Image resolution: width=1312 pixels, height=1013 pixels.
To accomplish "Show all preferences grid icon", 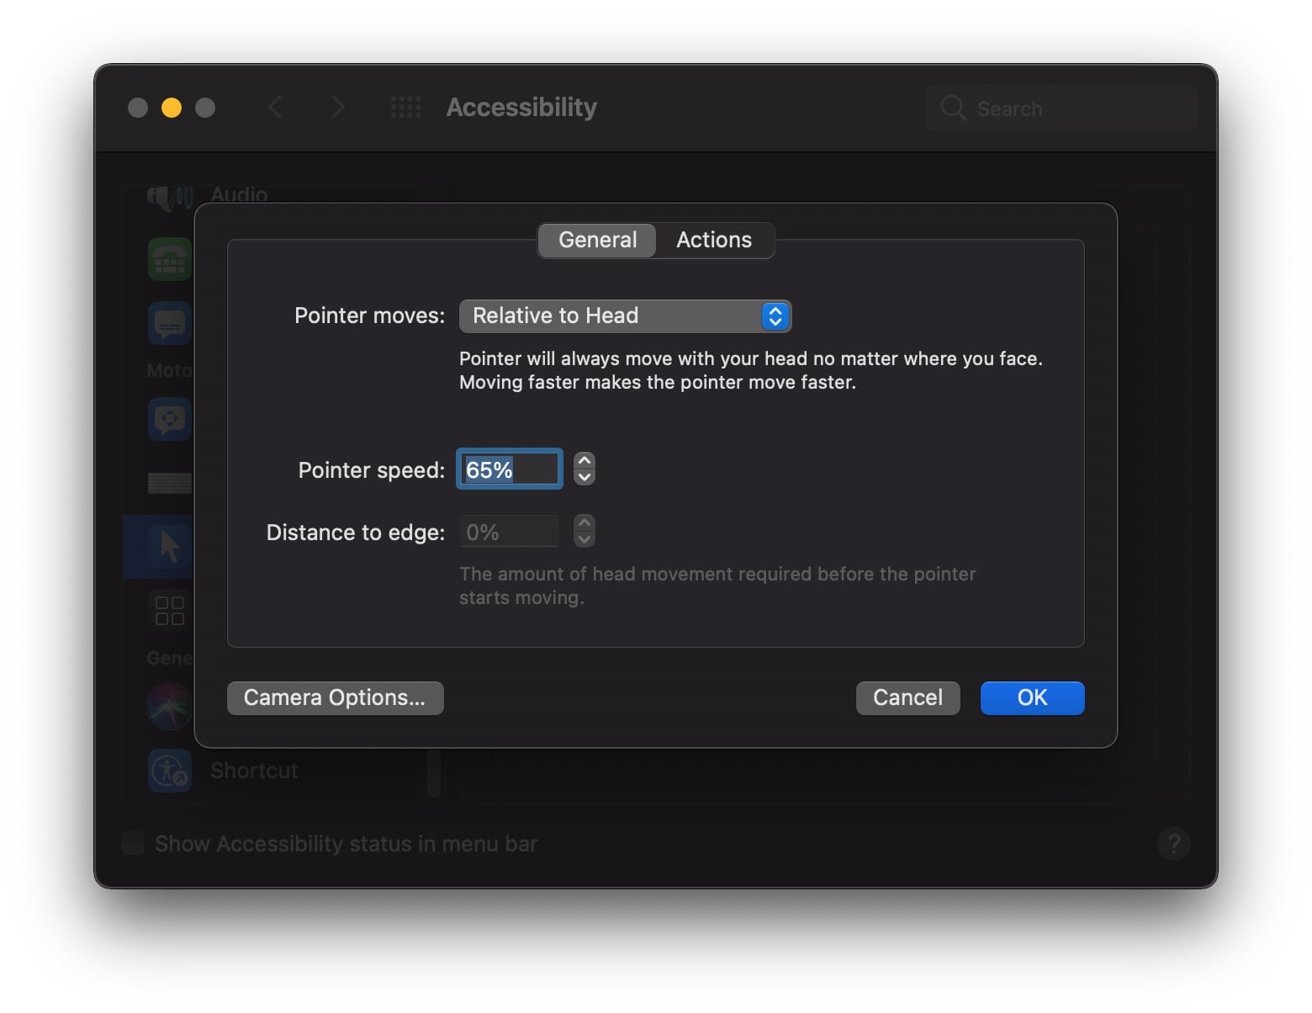I will pyautogui.click(x=405, y=107).
